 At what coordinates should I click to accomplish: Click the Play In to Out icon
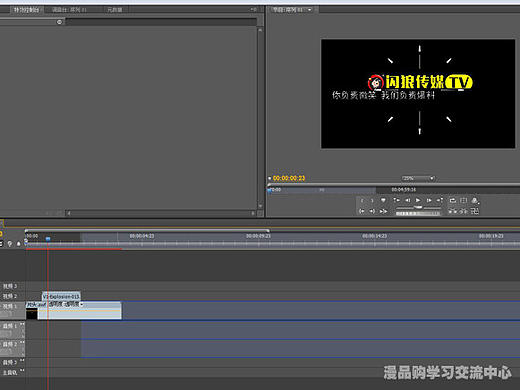pos(383,211)
